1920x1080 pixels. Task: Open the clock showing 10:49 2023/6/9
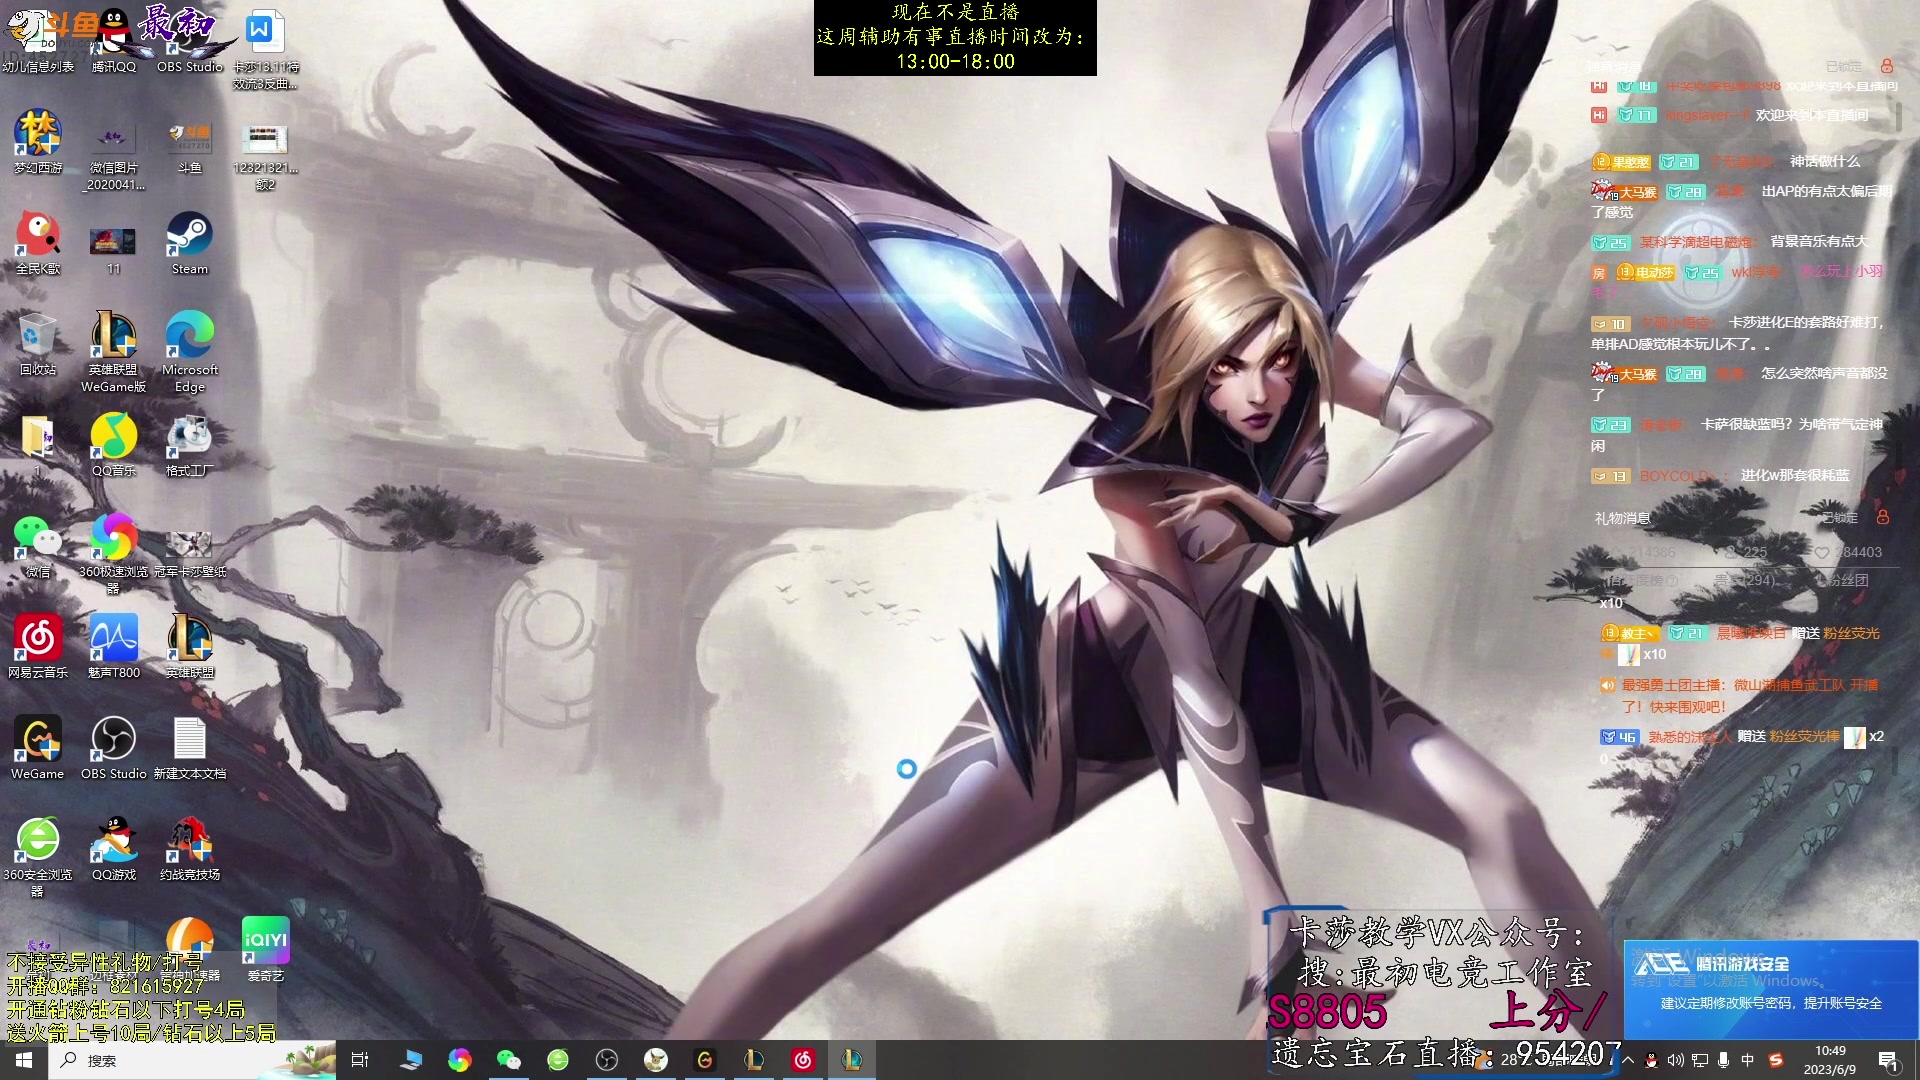[x=1830, y=1060]
